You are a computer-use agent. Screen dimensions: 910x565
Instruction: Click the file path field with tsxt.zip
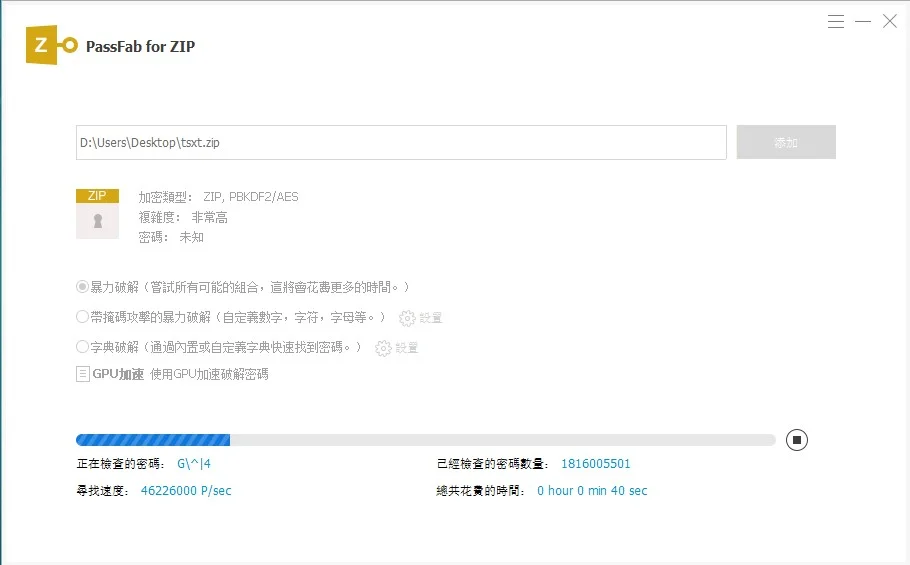(x=401, y=142)
